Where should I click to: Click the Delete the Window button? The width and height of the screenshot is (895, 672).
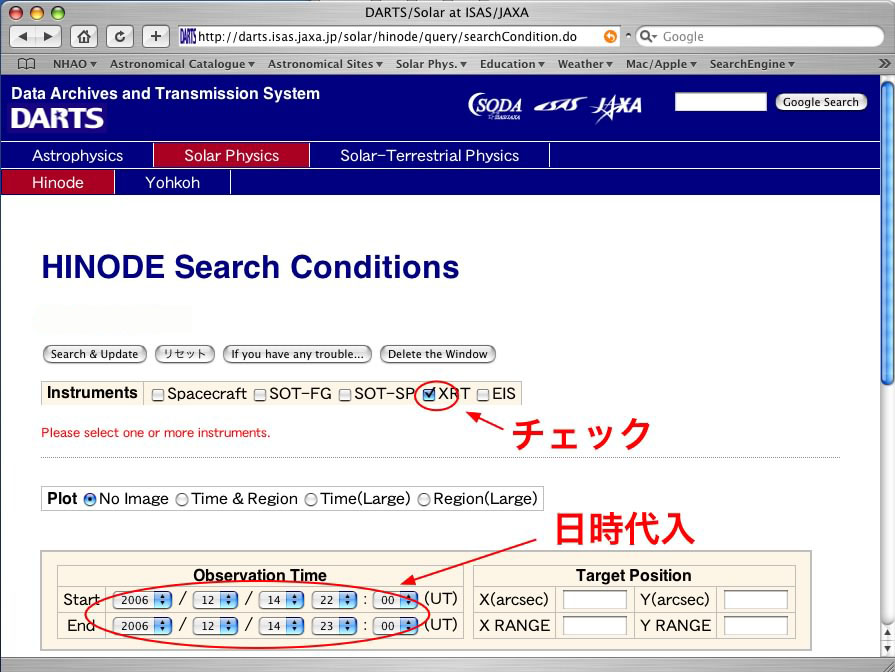(x=437, y=354)
